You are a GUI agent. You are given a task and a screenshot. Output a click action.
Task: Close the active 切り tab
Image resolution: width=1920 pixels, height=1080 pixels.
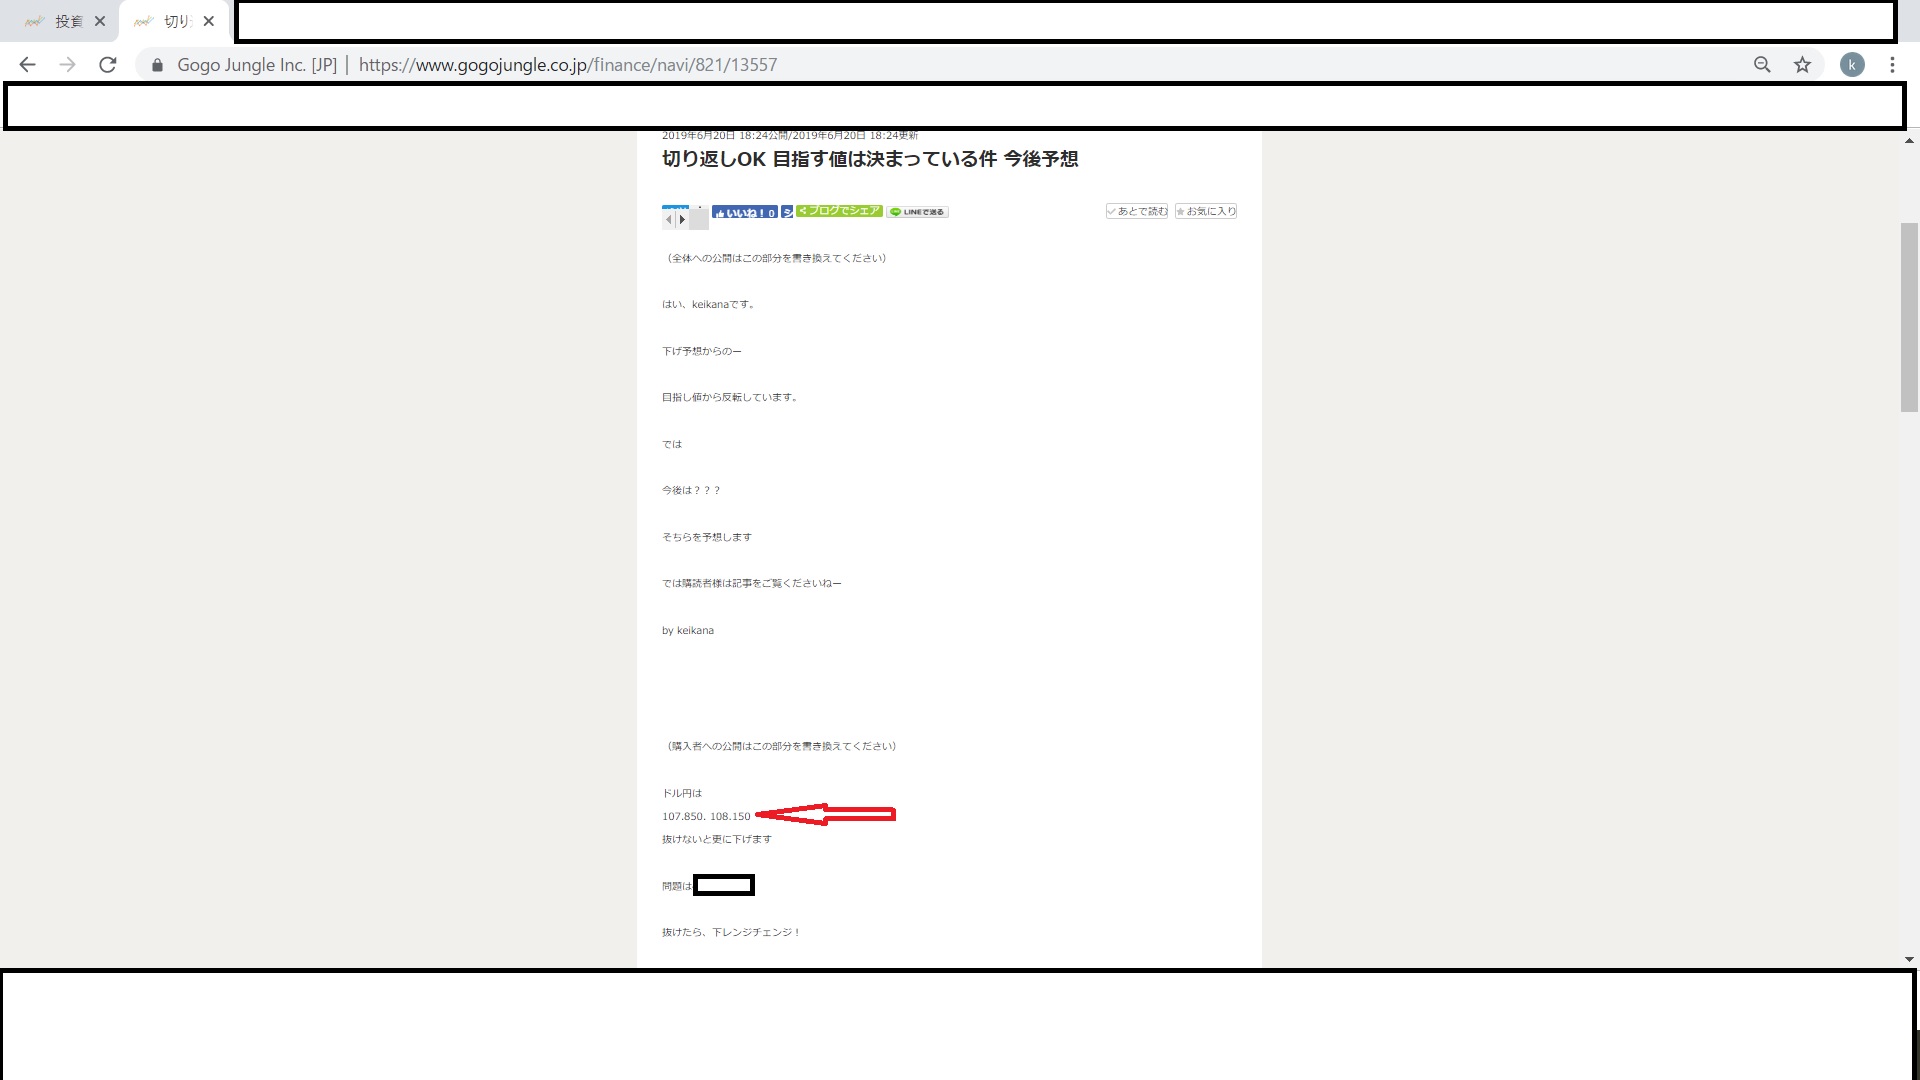pos(209,21)
